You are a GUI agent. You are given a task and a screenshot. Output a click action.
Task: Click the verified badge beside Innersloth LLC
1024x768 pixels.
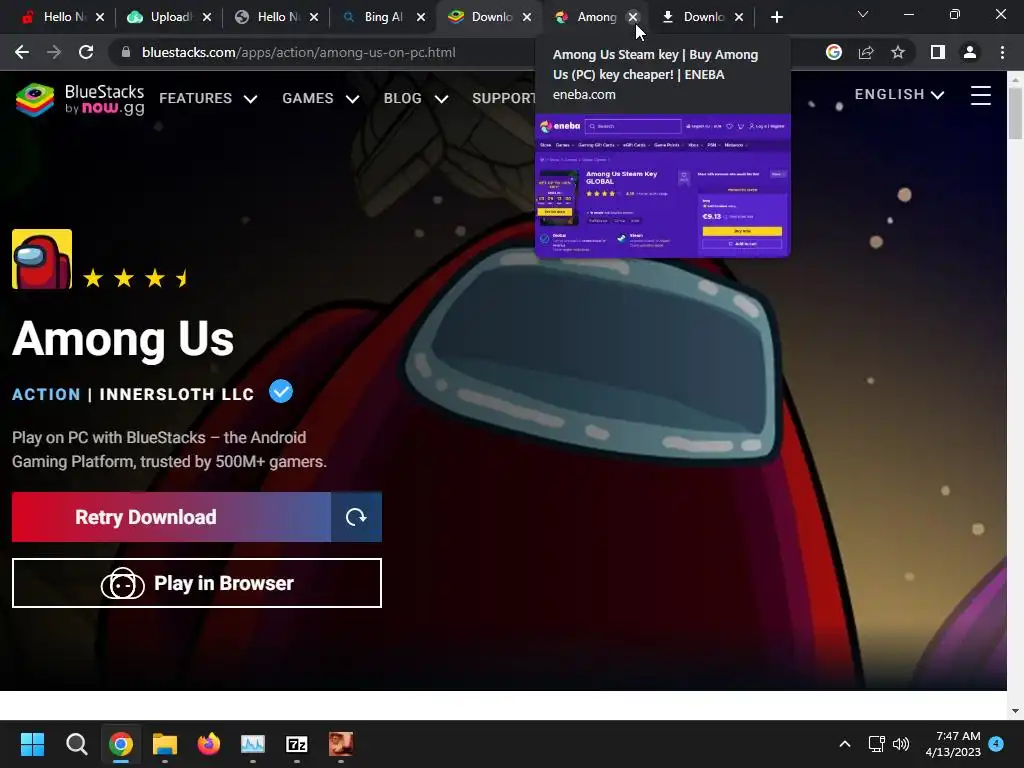point(281,392)
